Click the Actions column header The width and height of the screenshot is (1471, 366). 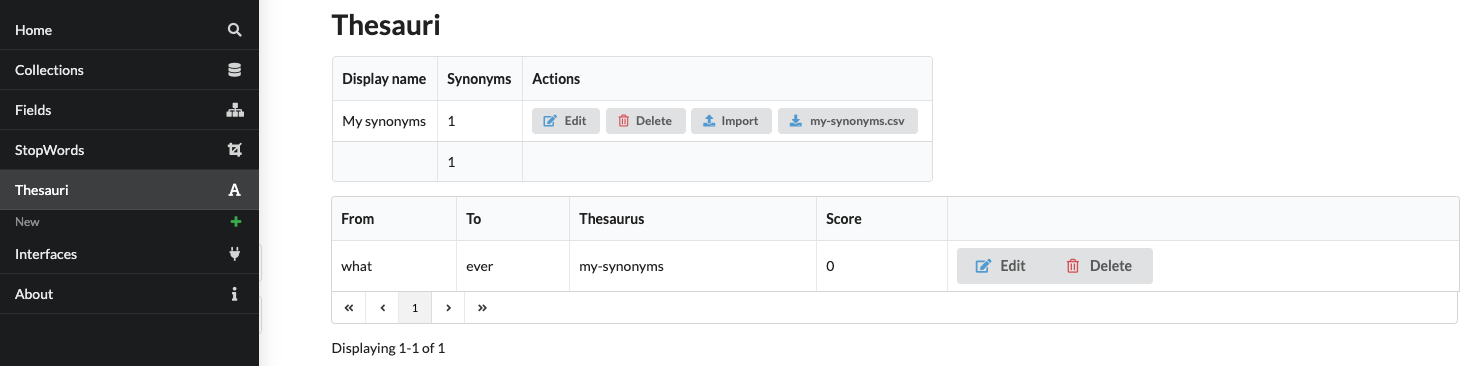pos(727,79)
